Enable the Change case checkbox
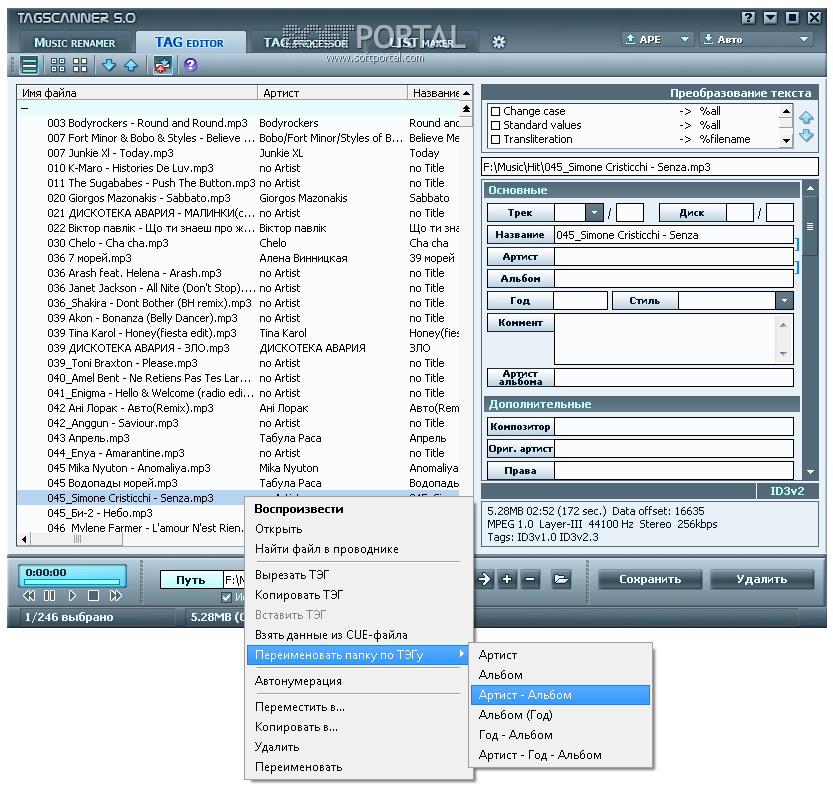833x793 pixels. click(x=496, y=112)
